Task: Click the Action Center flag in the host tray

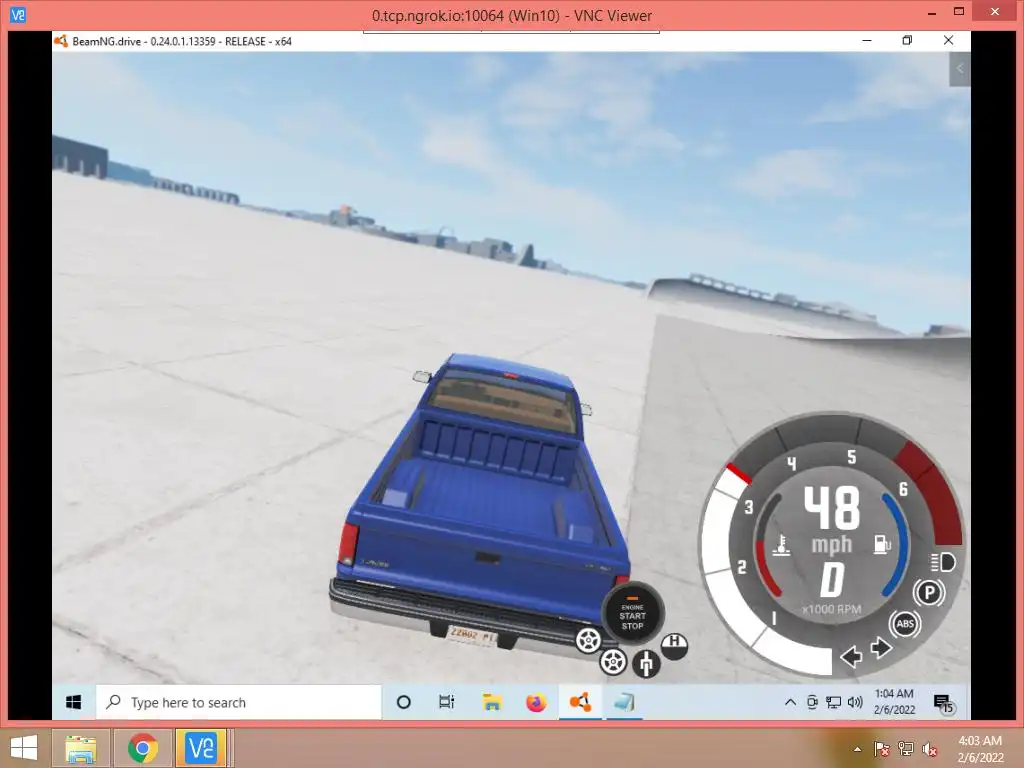Action: pyautogui.click(x=881, y=749)
